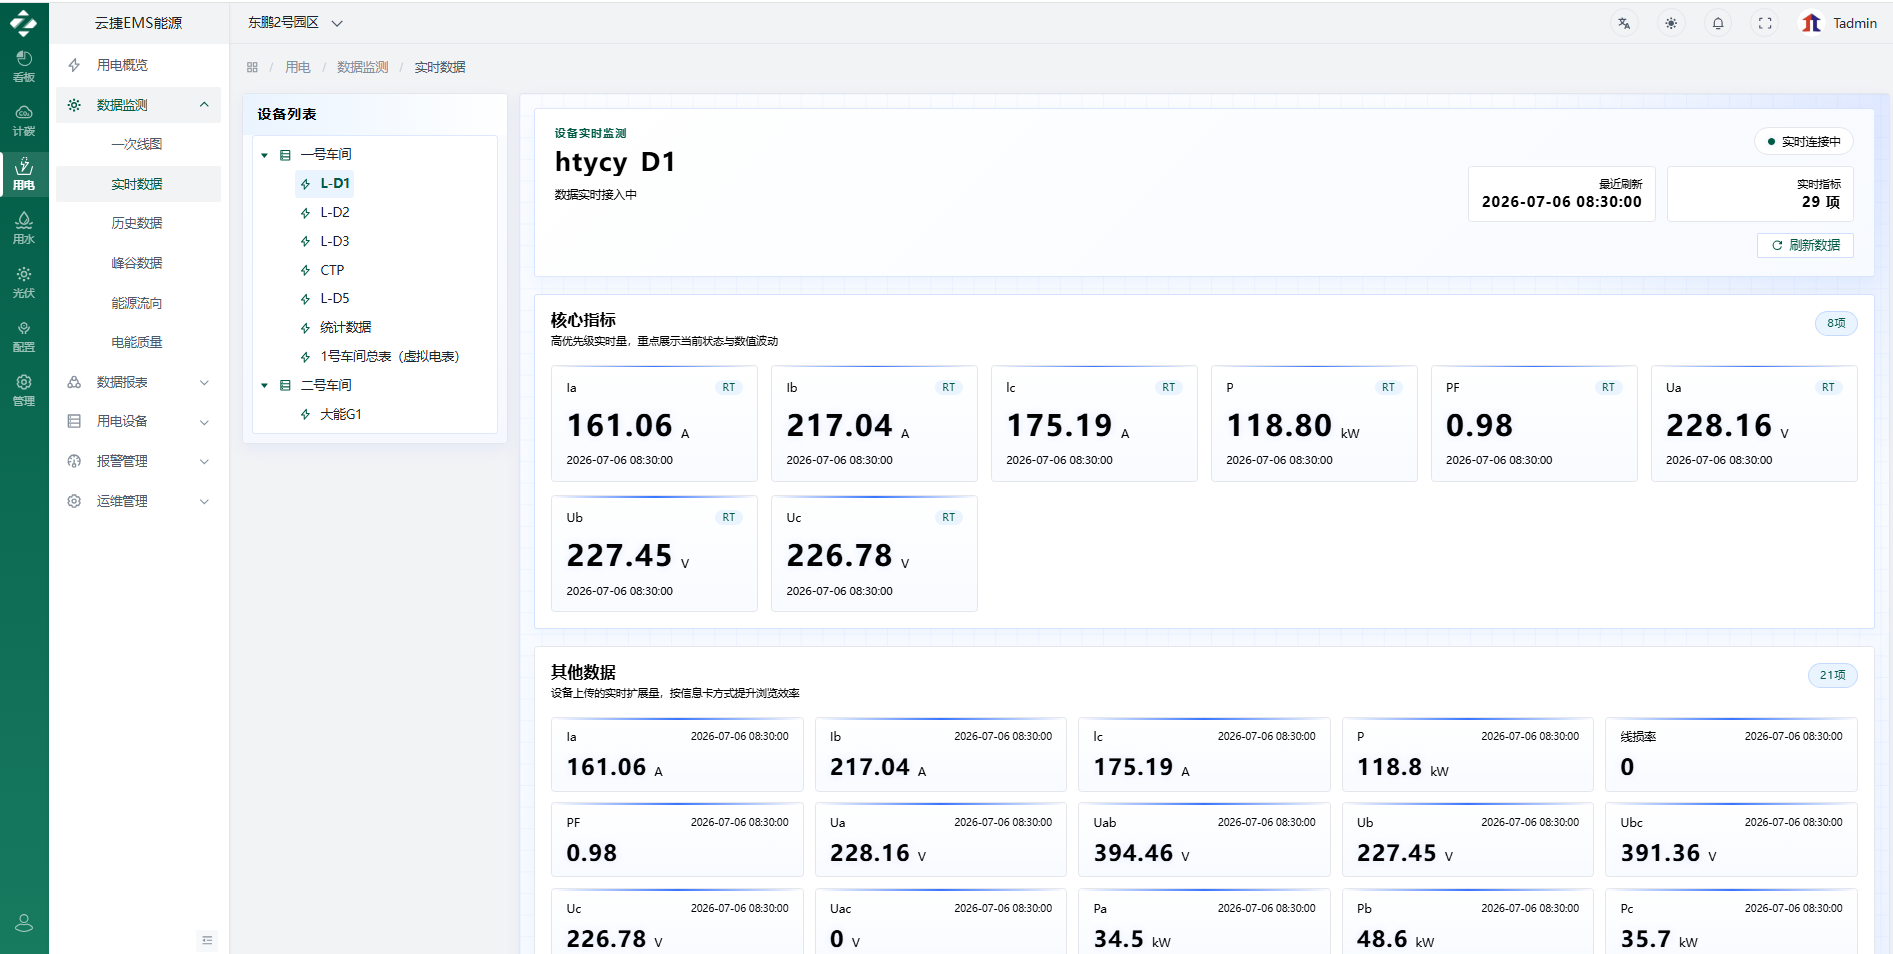Click the 8项 count badge
This screenshot has width=1893, height=954.
pyautogui.click(x=1836, y=323)
